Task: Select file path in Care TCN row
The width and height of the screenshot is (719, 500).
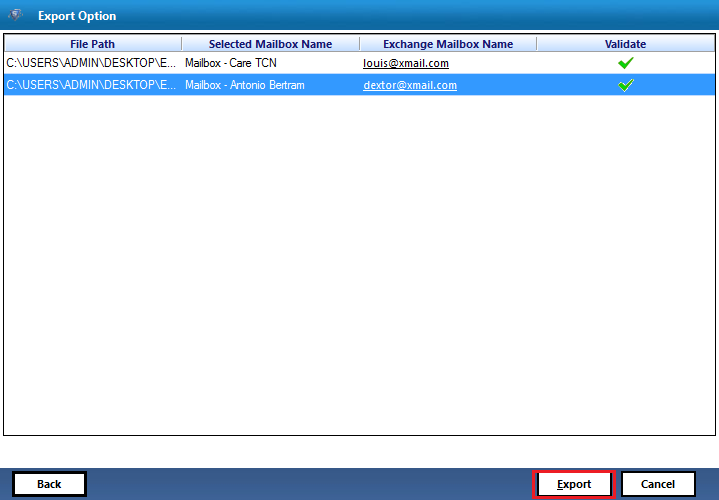Action: point(91,63)
